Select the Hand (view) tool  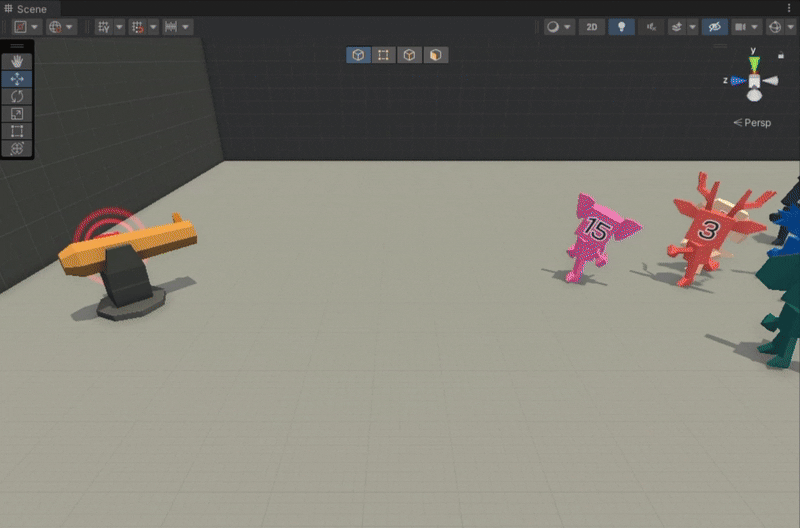[x=17, y=62]
